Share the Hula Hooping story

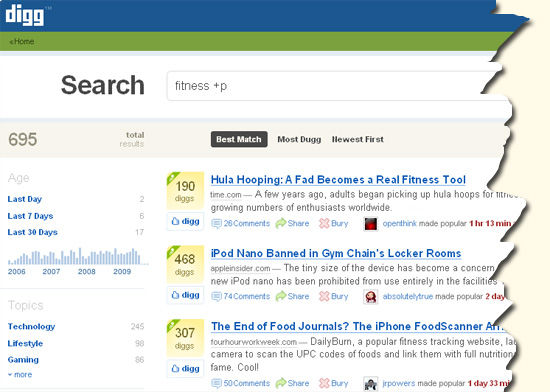(x=293, y=223)
